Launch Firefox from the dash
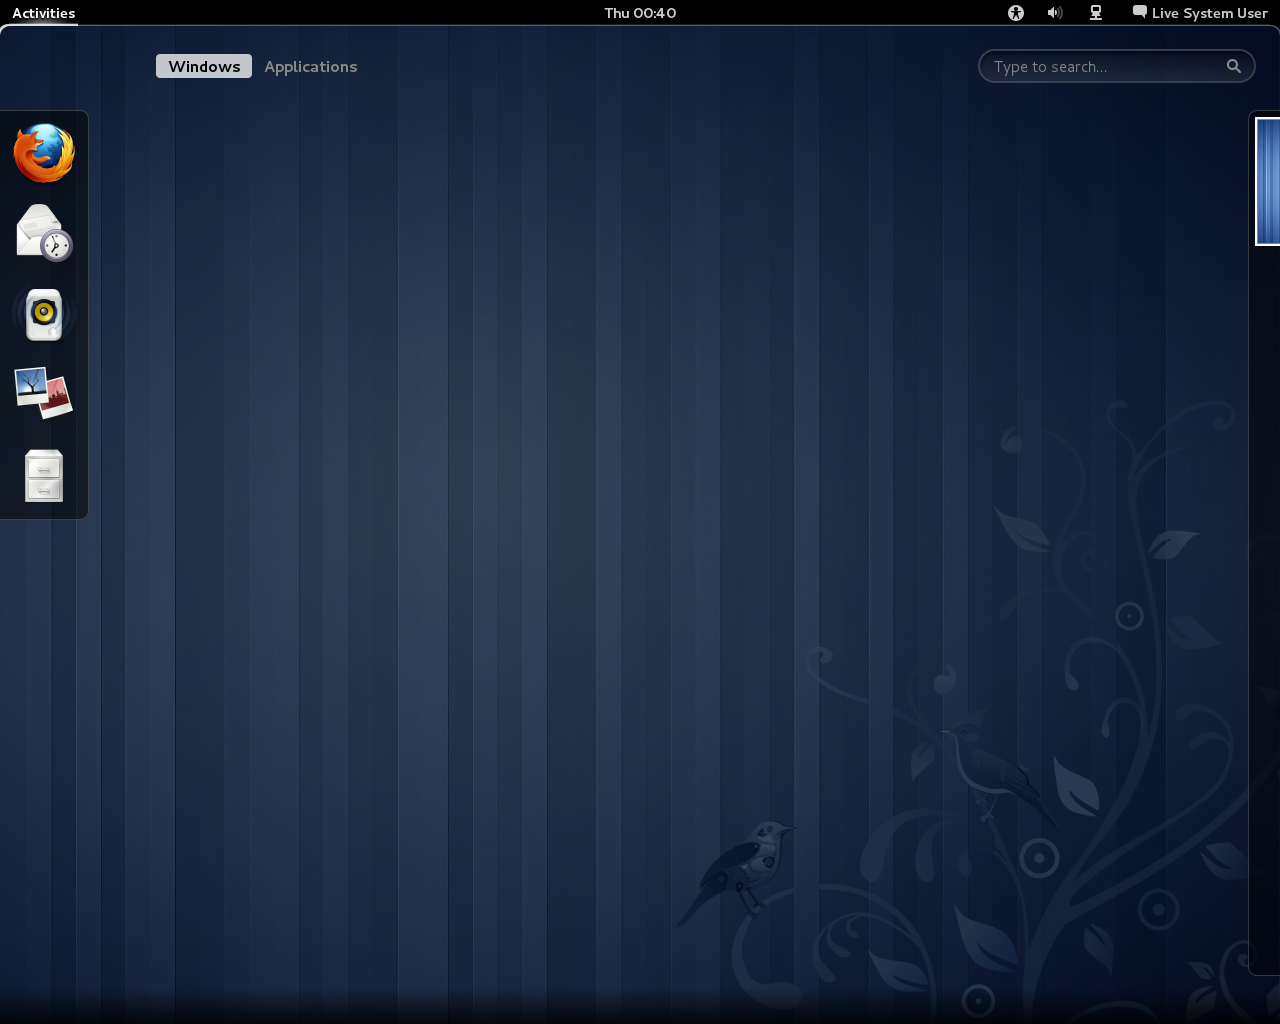Screen dimensions: 1280x1024 coord(44,153)
